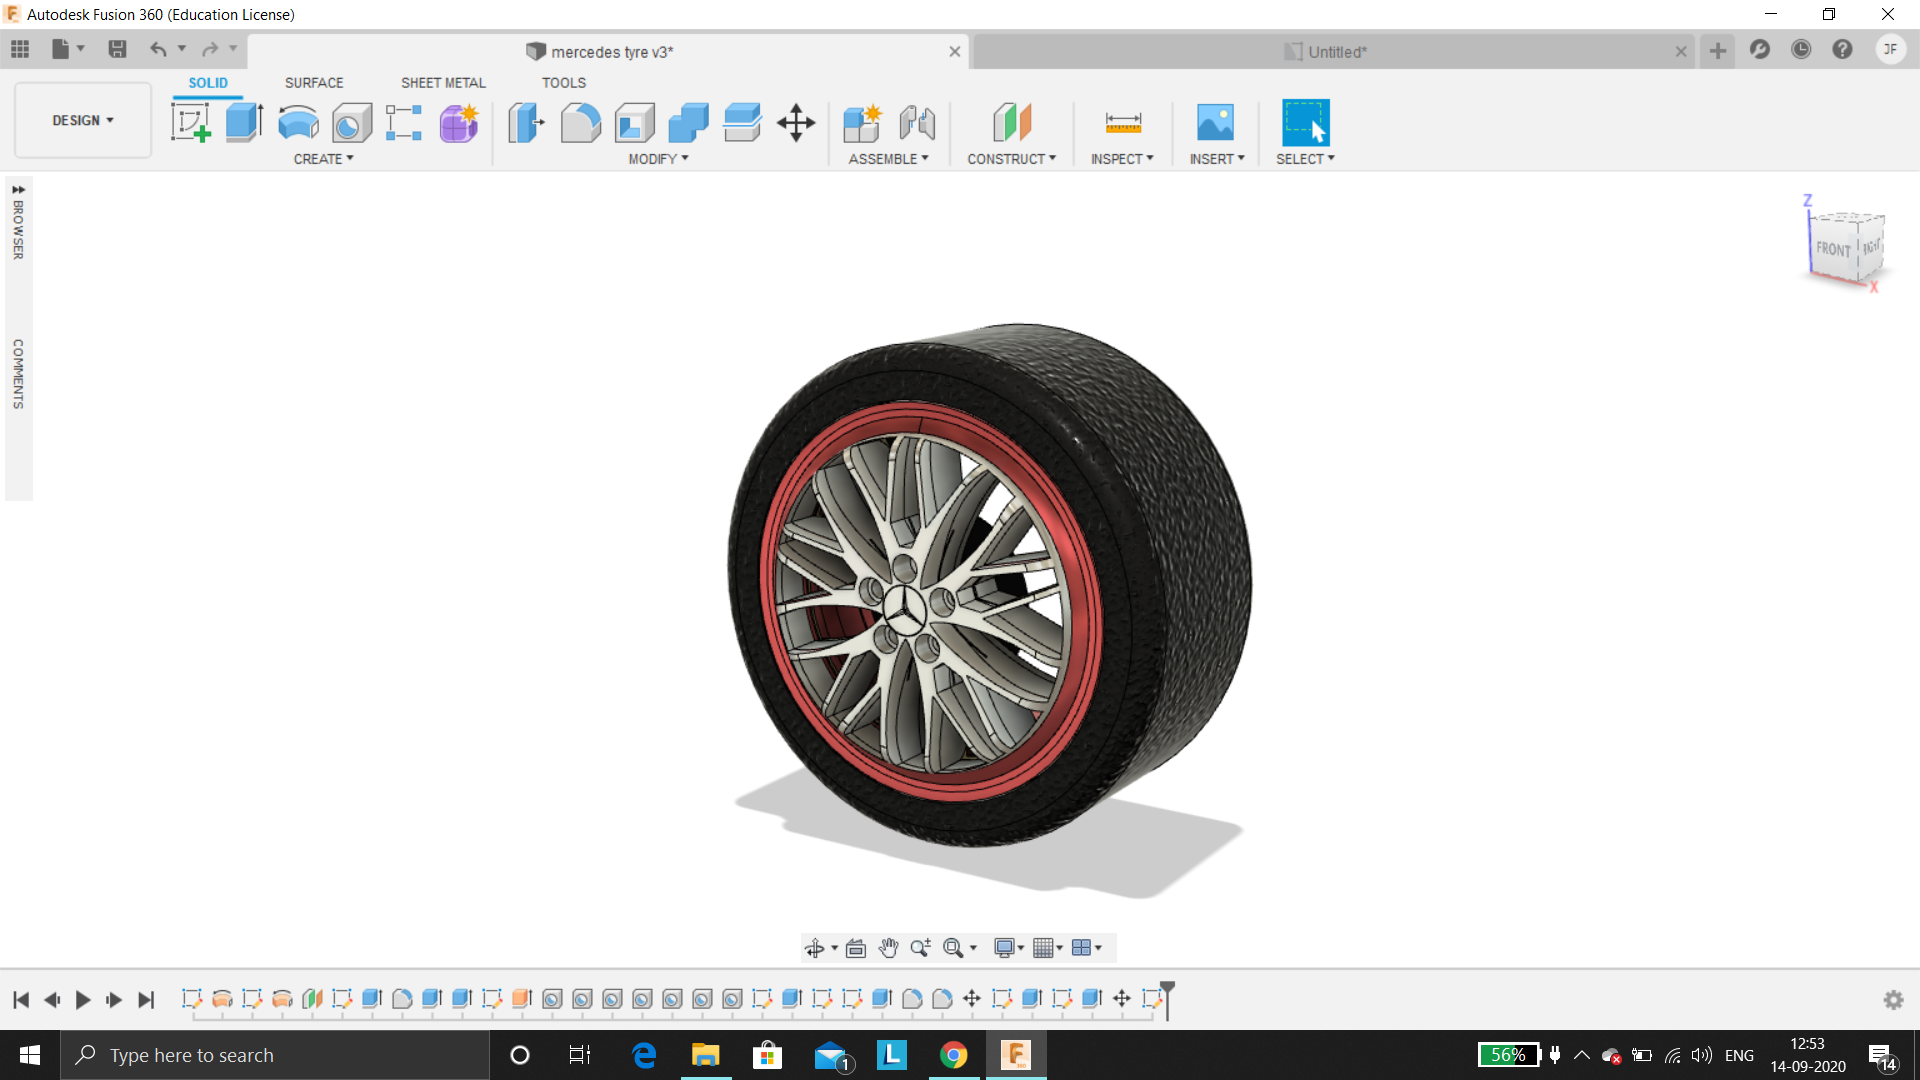Redo the last action
Screen dimensions: 1920x1080
[210, 49]
